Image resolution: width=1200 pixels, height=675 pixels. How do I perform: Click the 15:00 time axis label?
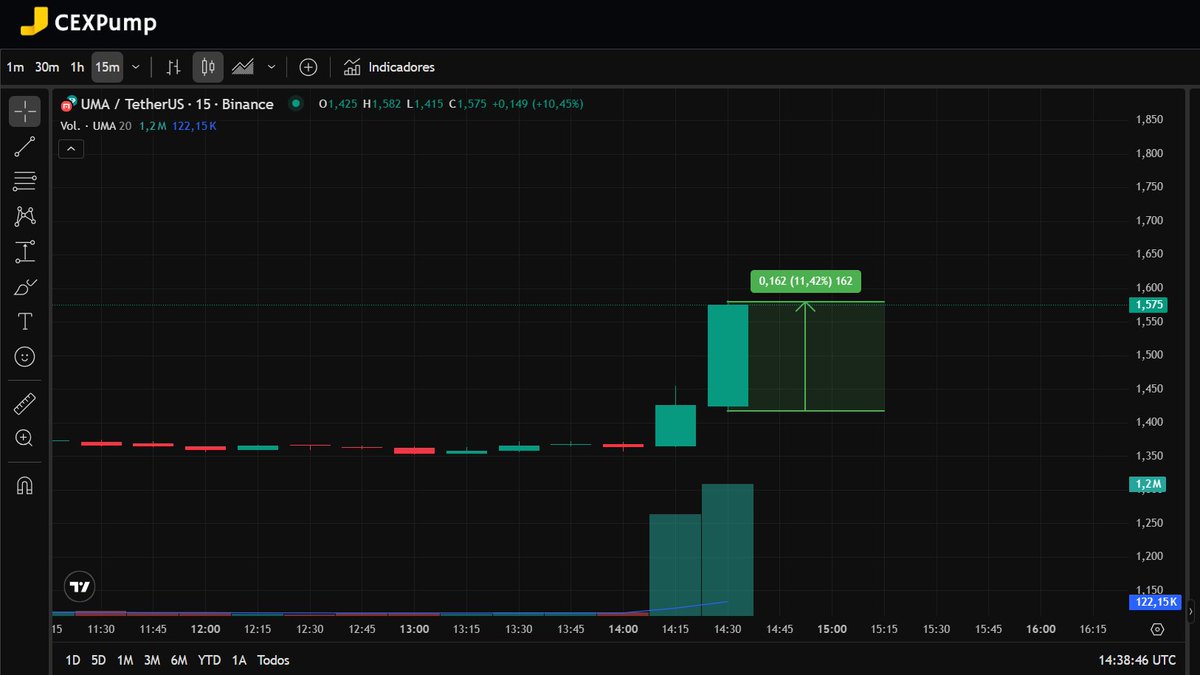click(832, 629)
